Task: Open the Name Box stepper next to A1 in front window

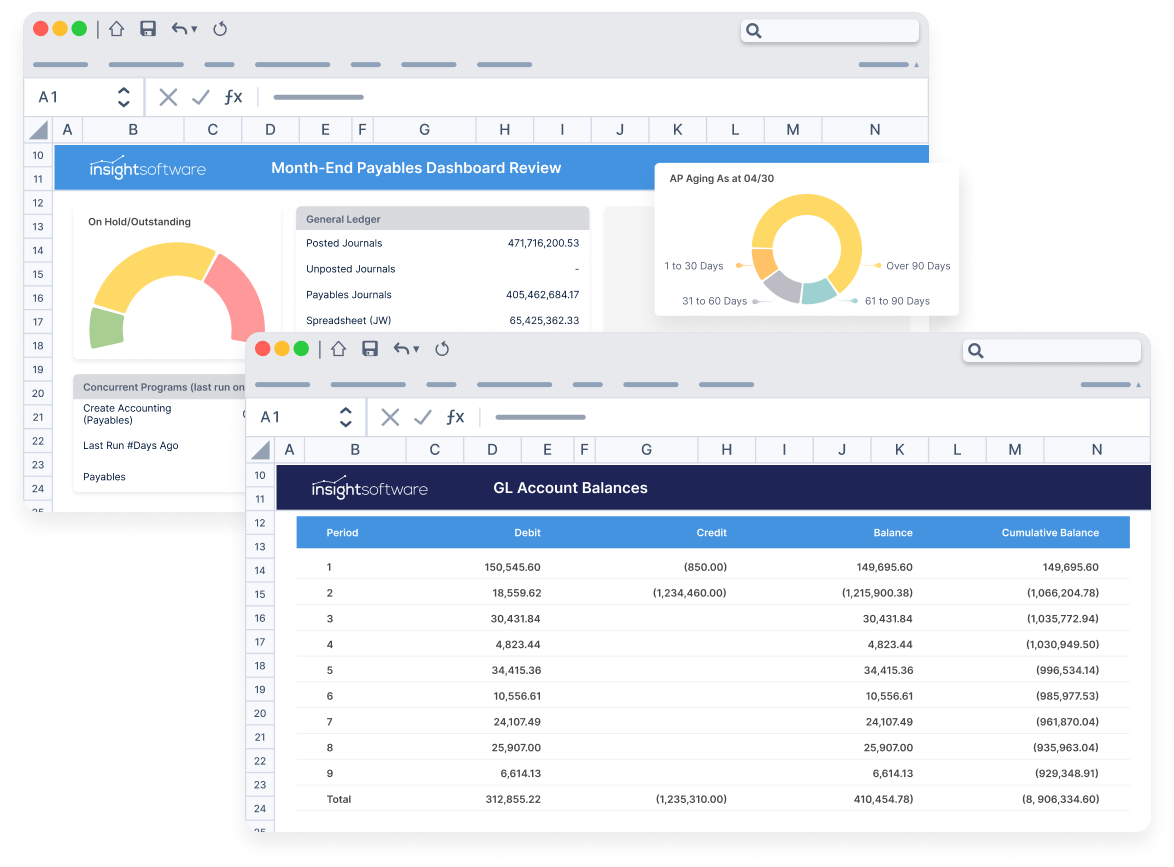Action: (344, 417)
